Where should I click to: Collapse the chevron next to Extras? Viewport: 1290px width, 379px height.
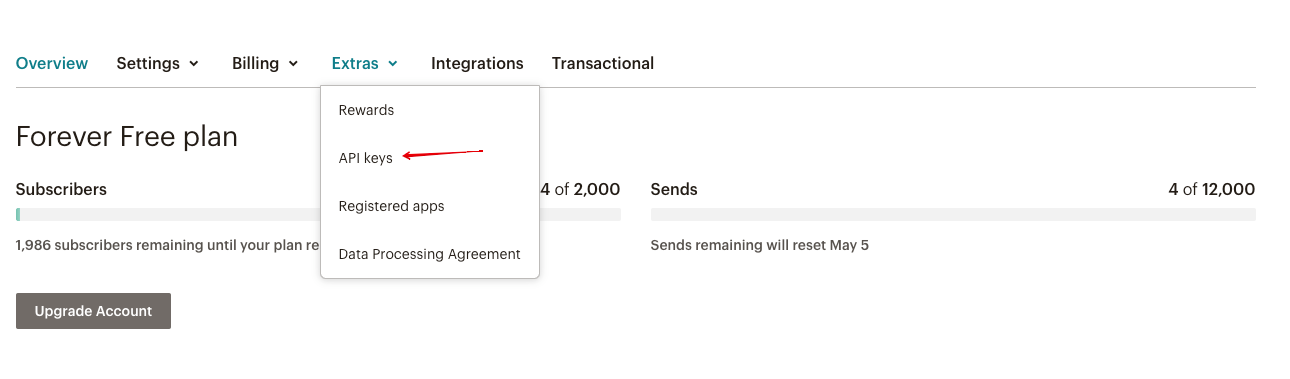[x=393, y=64]
